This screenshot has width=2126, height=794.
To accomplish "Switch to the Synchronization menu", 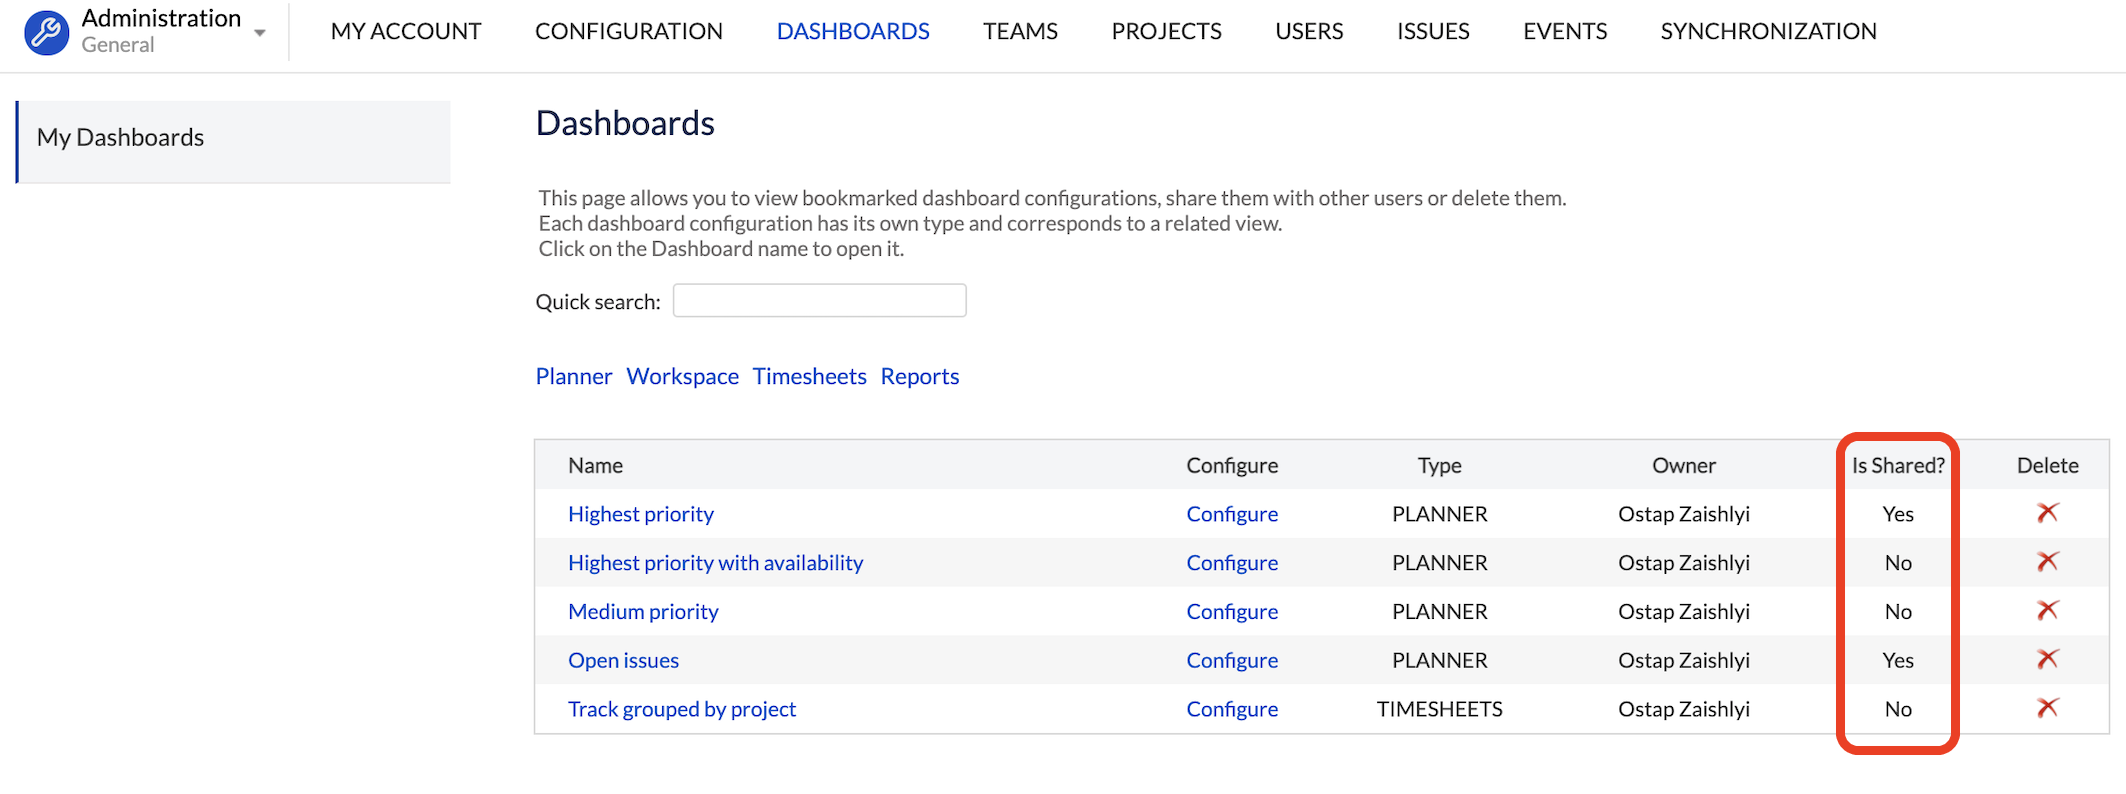I will point(1768,32).
